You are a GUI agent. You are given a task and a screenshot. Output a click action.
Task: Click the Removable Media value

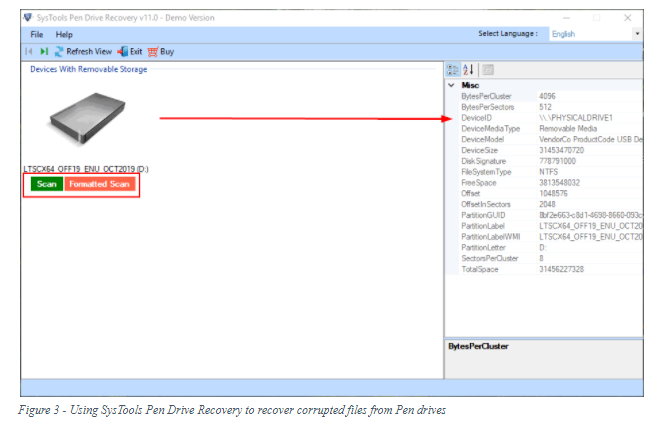point(568,129)
